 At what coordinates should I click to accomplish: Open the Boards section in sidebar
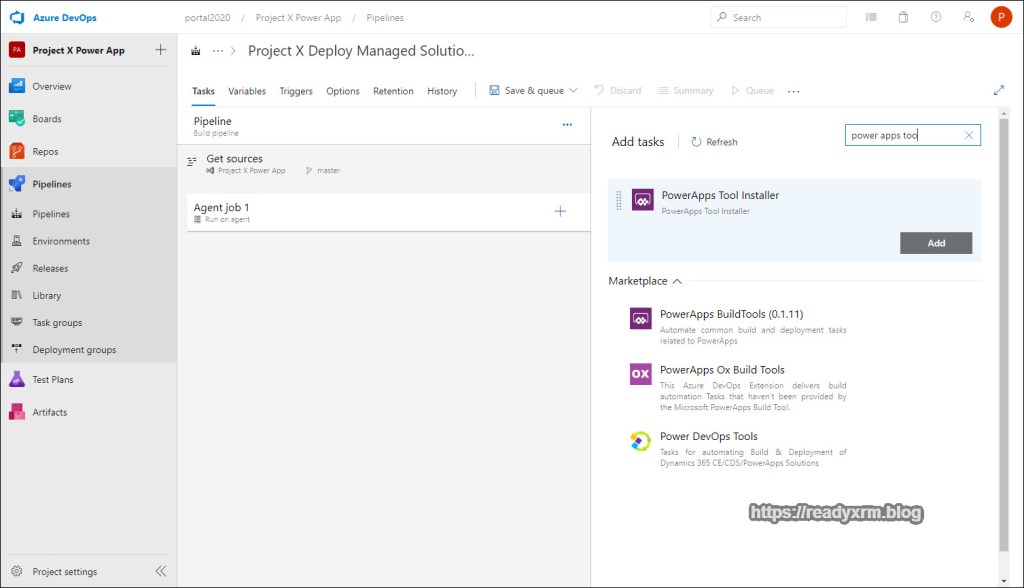[46, 119]
